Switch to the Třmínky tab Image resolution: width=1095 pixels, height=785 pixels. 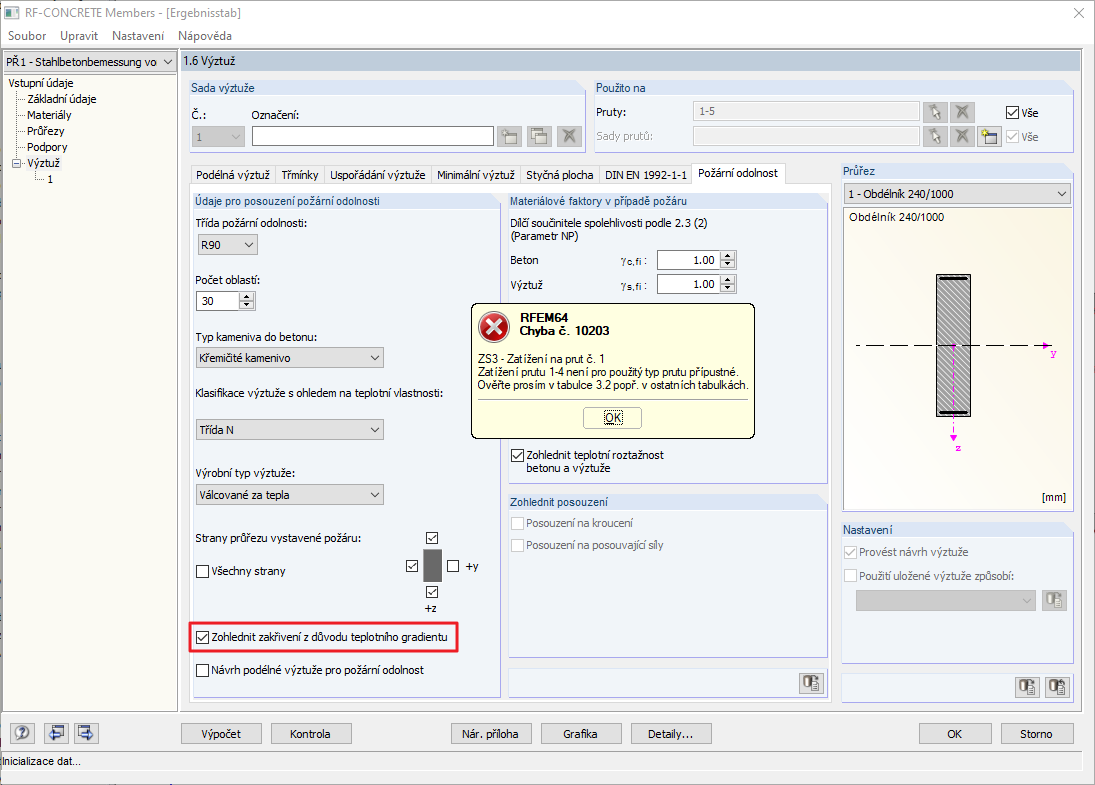300,175
